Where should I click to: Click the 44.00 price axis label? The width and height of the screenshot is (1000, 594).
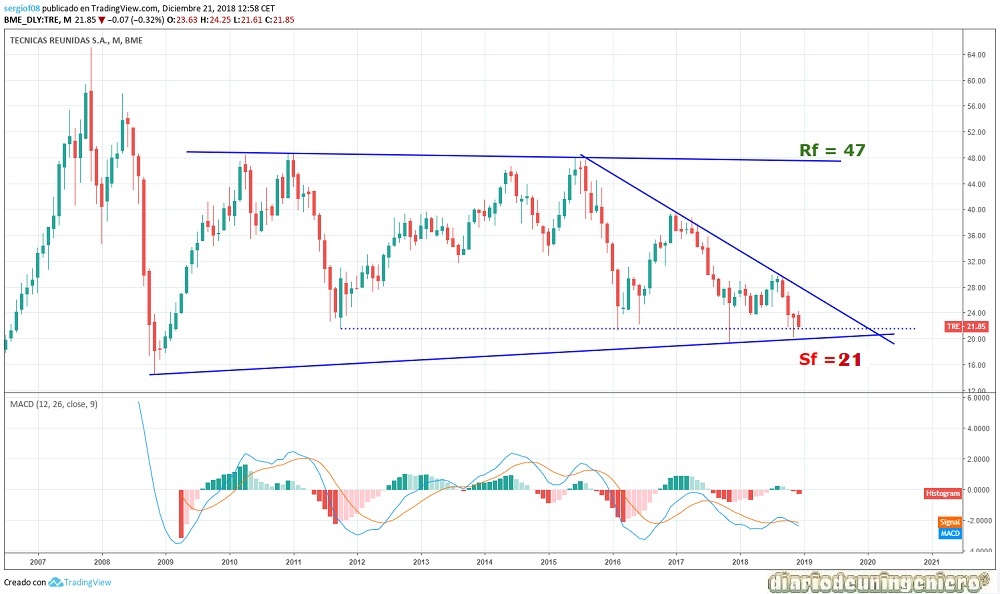tap(976, 184)
